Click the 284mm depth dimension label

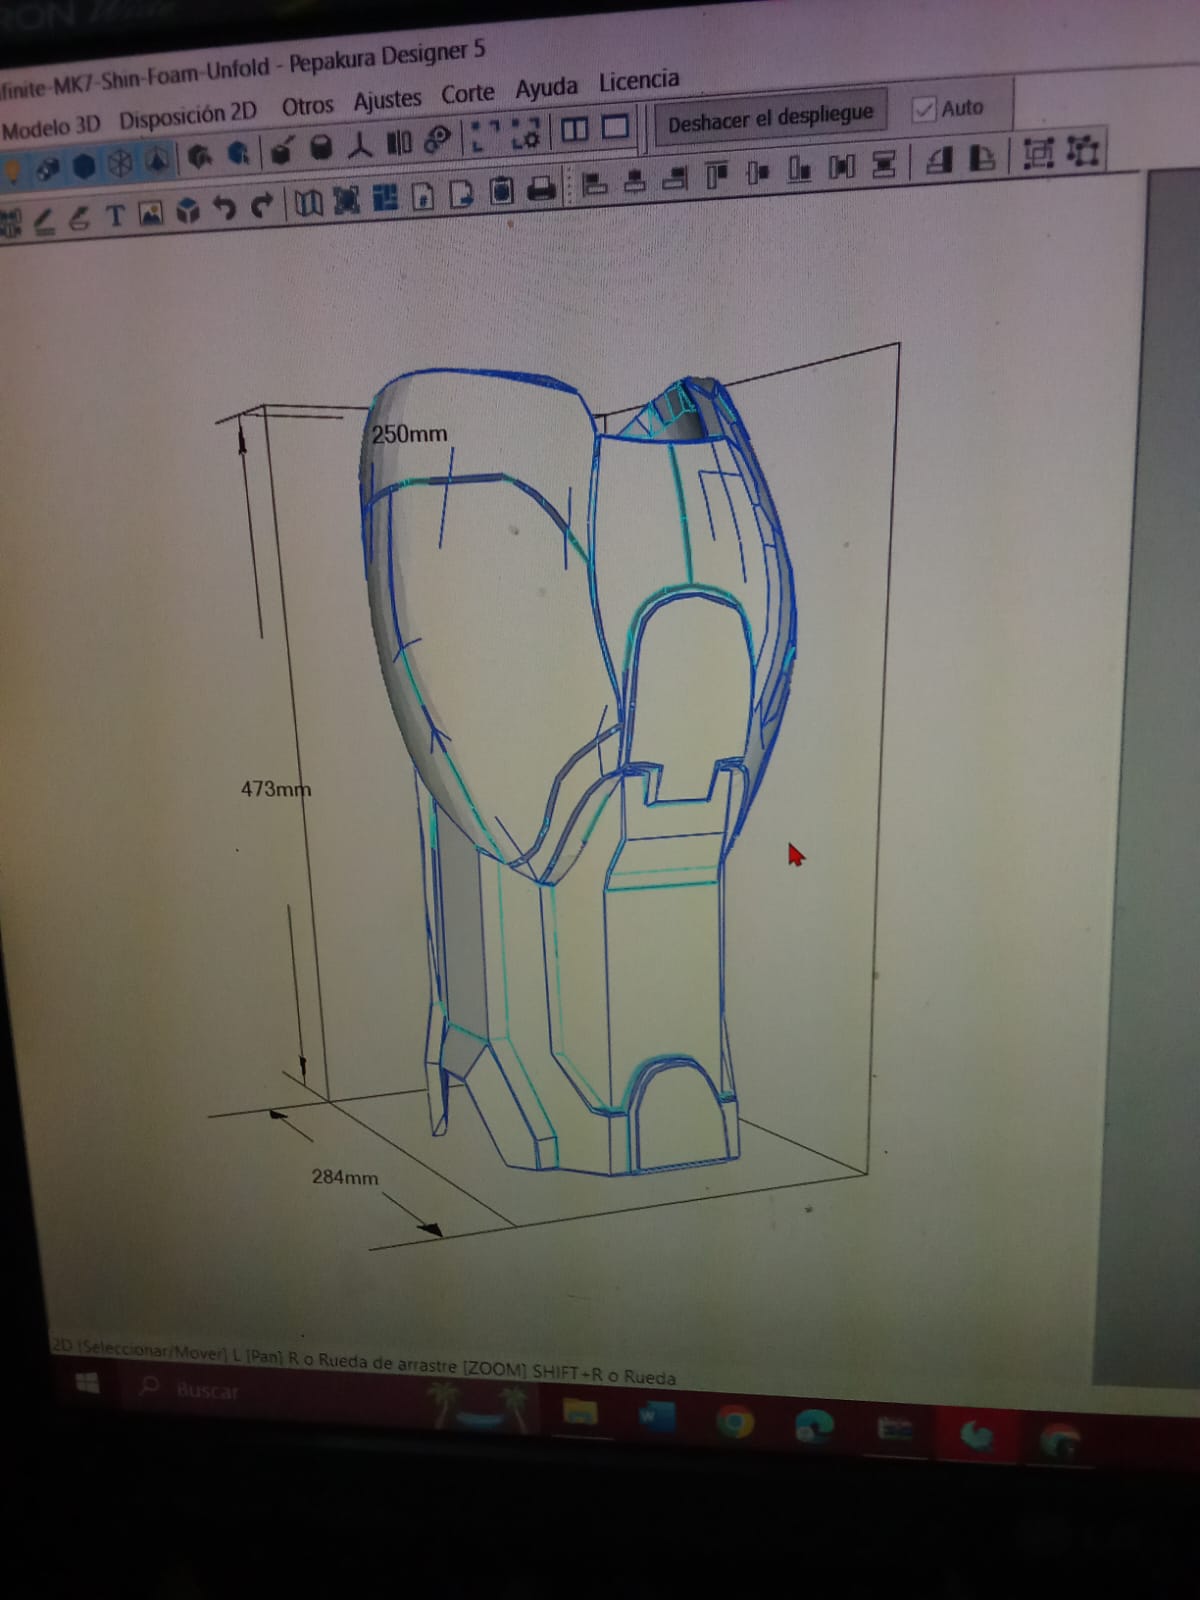coord(345,1177)
